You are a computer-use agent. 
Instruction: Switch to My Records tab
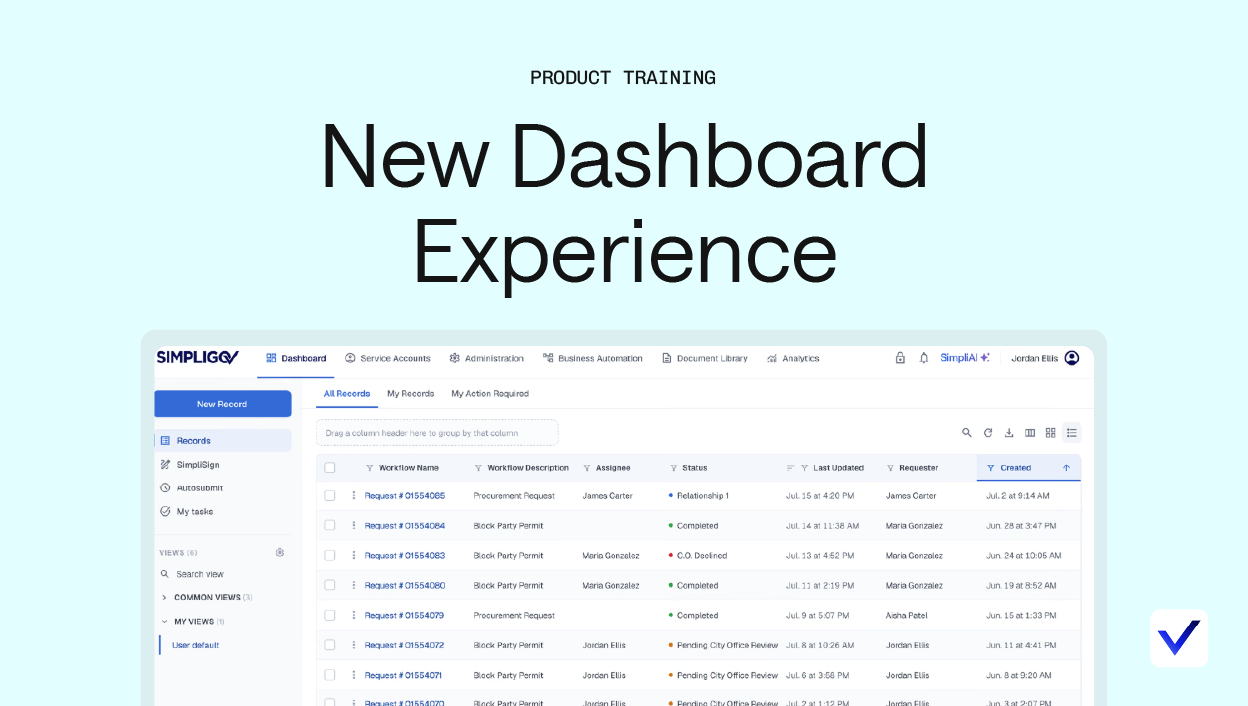point(411,394)
